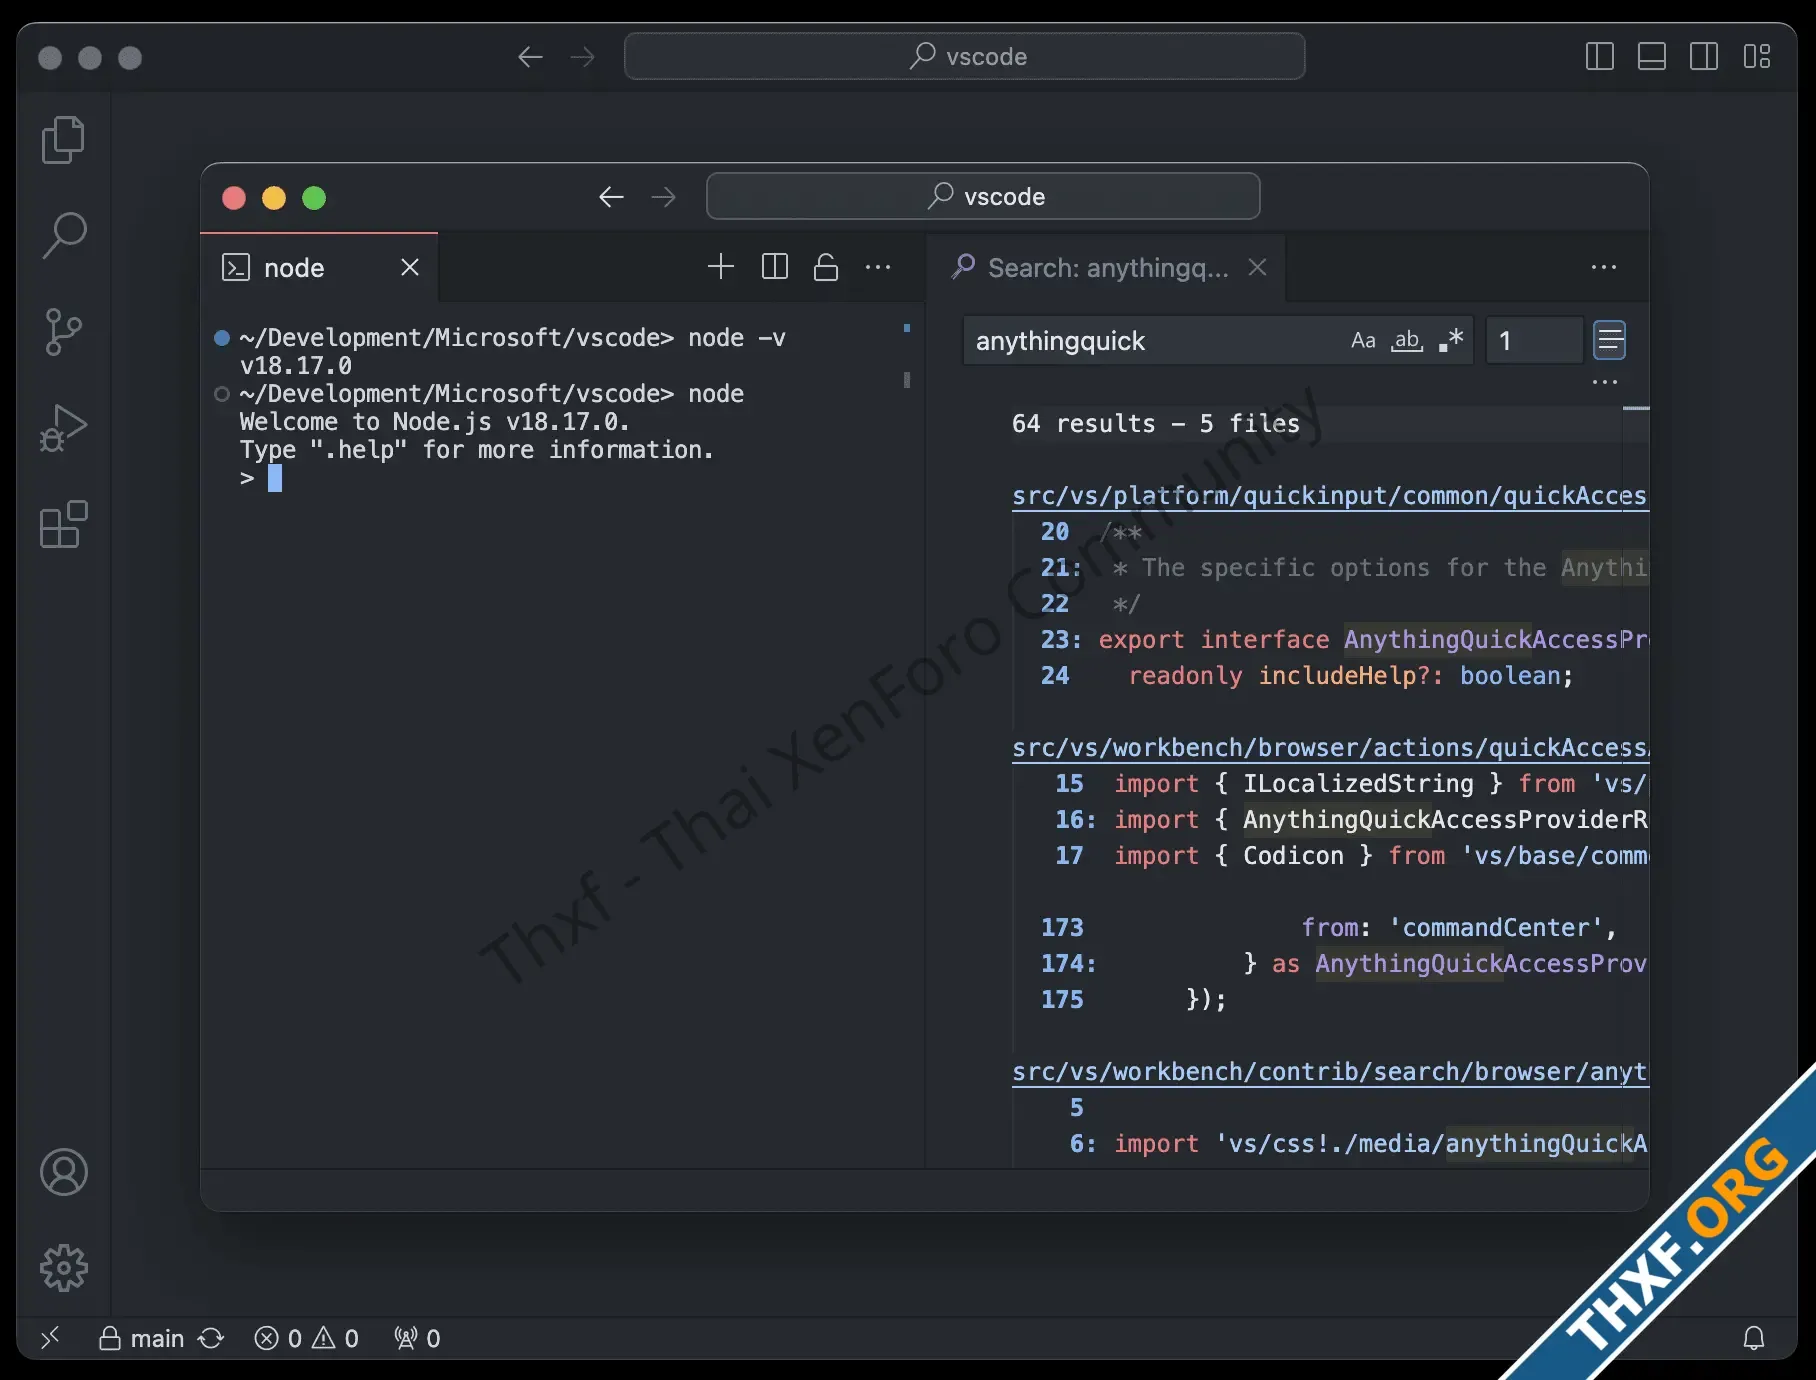Go forward in outer window title bar

(x=582, y=57)
